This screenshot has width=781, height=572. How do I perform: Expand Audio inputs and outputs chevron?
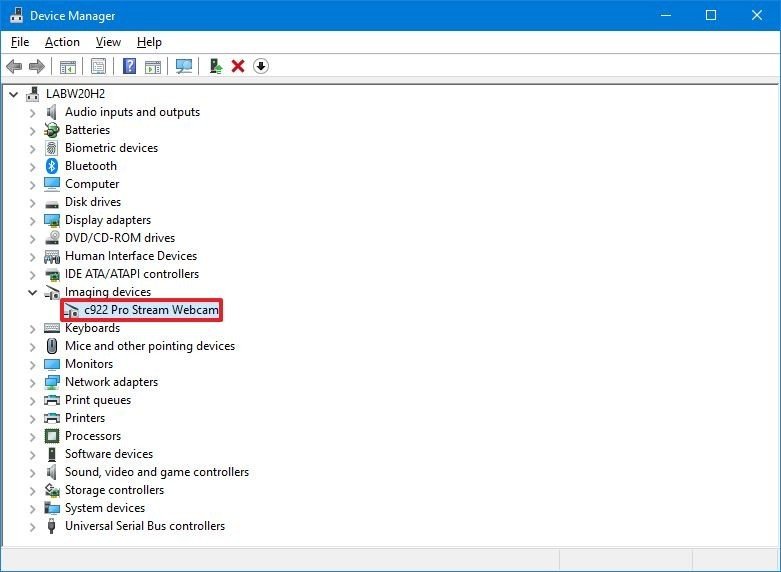33,113
